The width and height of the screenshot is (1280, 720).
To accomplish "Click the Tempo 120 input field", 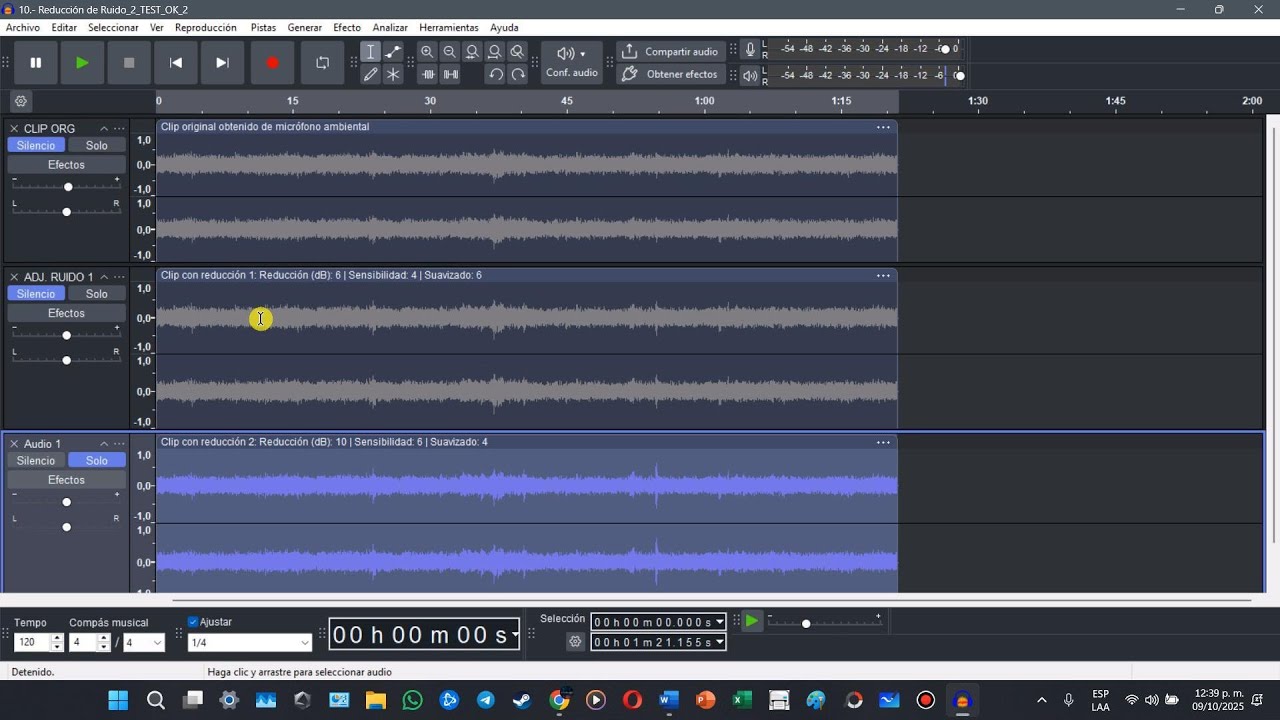I will pos(33,643).
